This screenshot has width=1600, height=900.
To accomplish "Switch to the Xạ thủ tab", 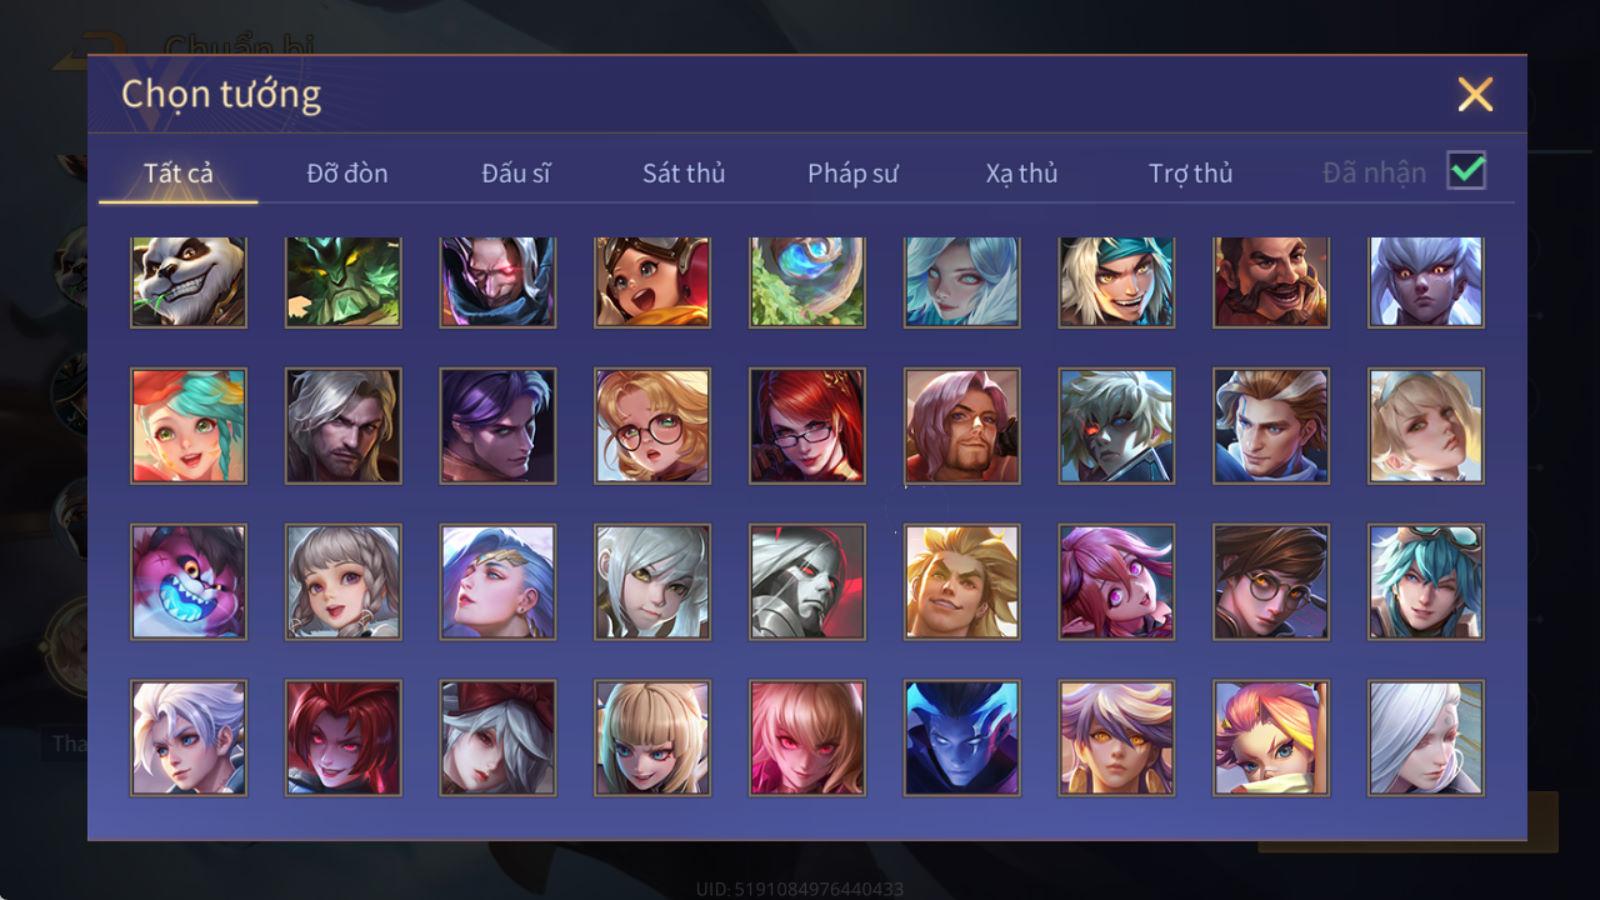I will [x=1021, y=173].
